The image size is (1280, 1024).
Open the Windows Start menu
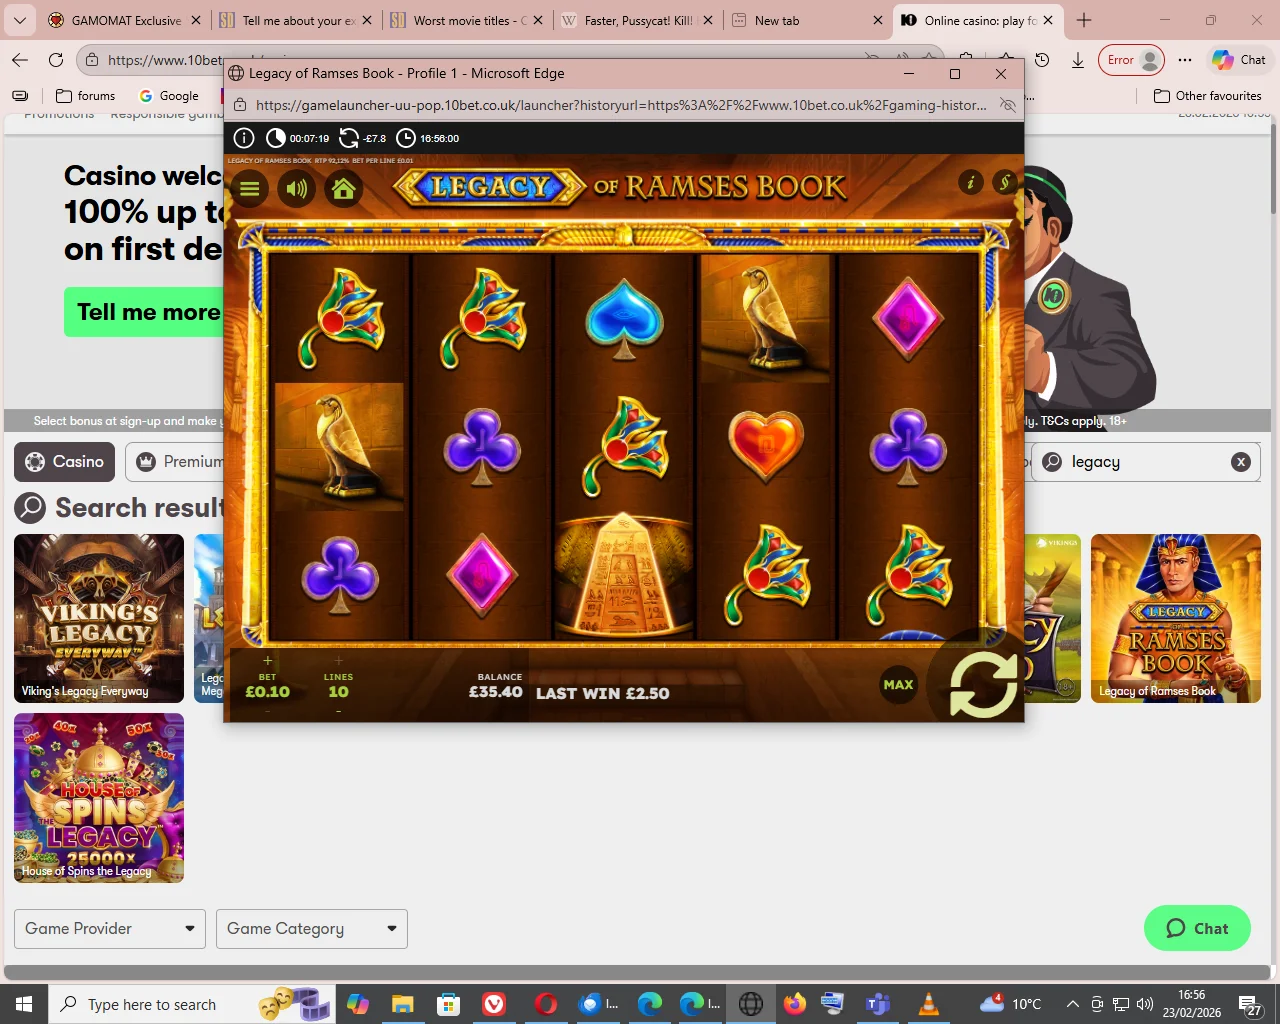click(24, 1004)
